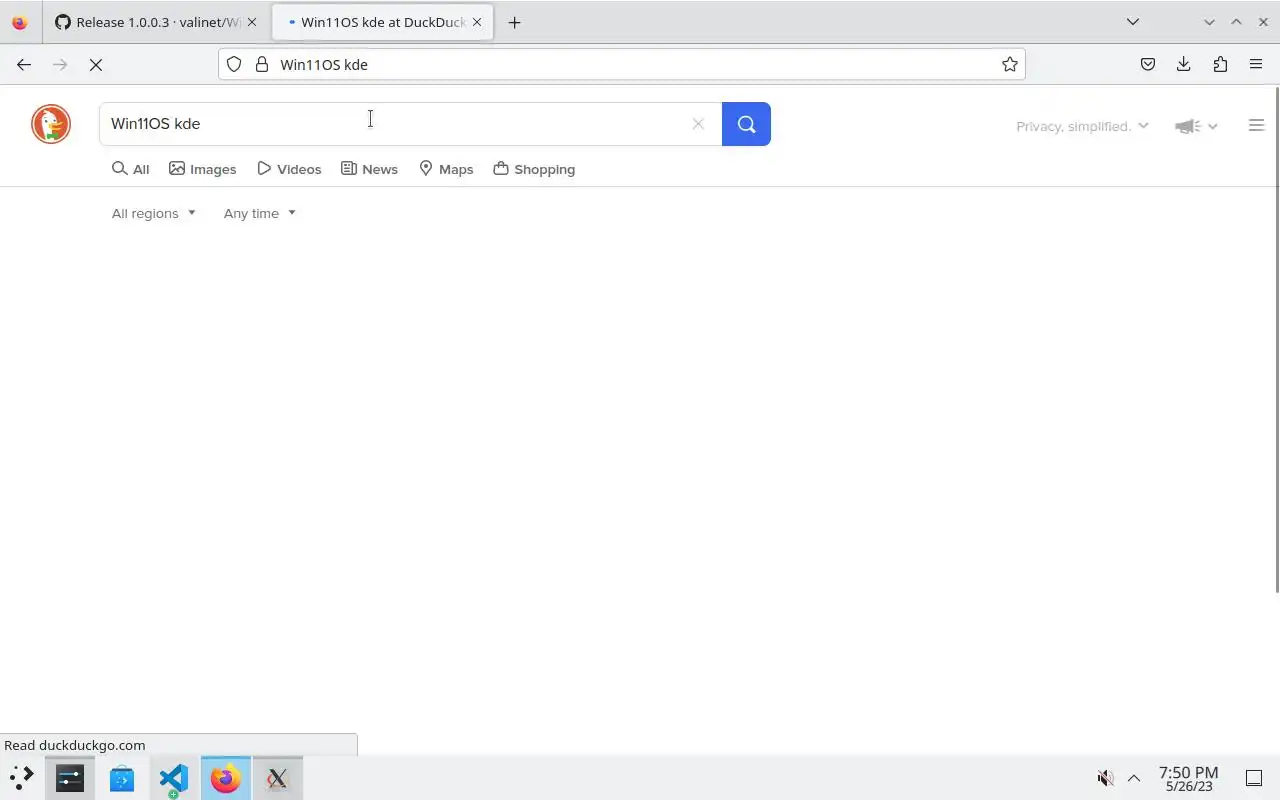Open Visual Studio Code from taskbar

(174, 777)
